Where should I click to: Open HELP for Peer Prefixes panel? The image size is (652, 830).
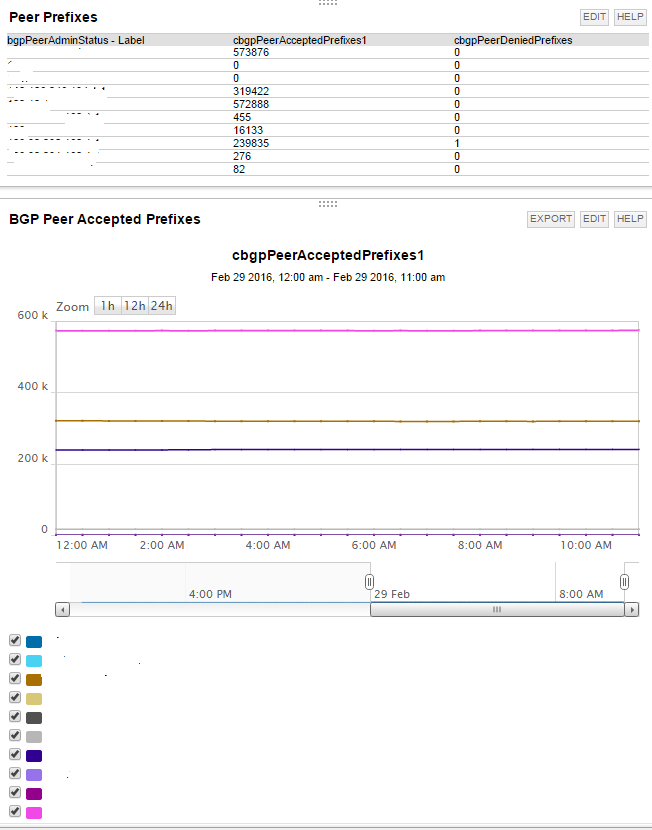coord(630,17)
